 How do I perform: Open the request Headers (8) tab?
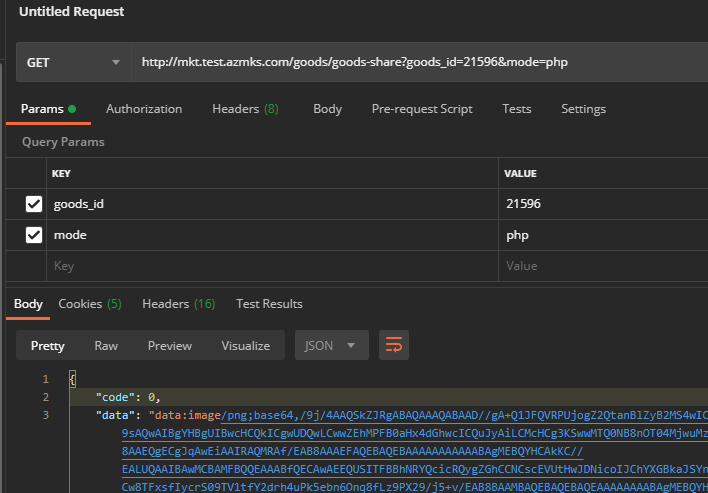(245, 109)
